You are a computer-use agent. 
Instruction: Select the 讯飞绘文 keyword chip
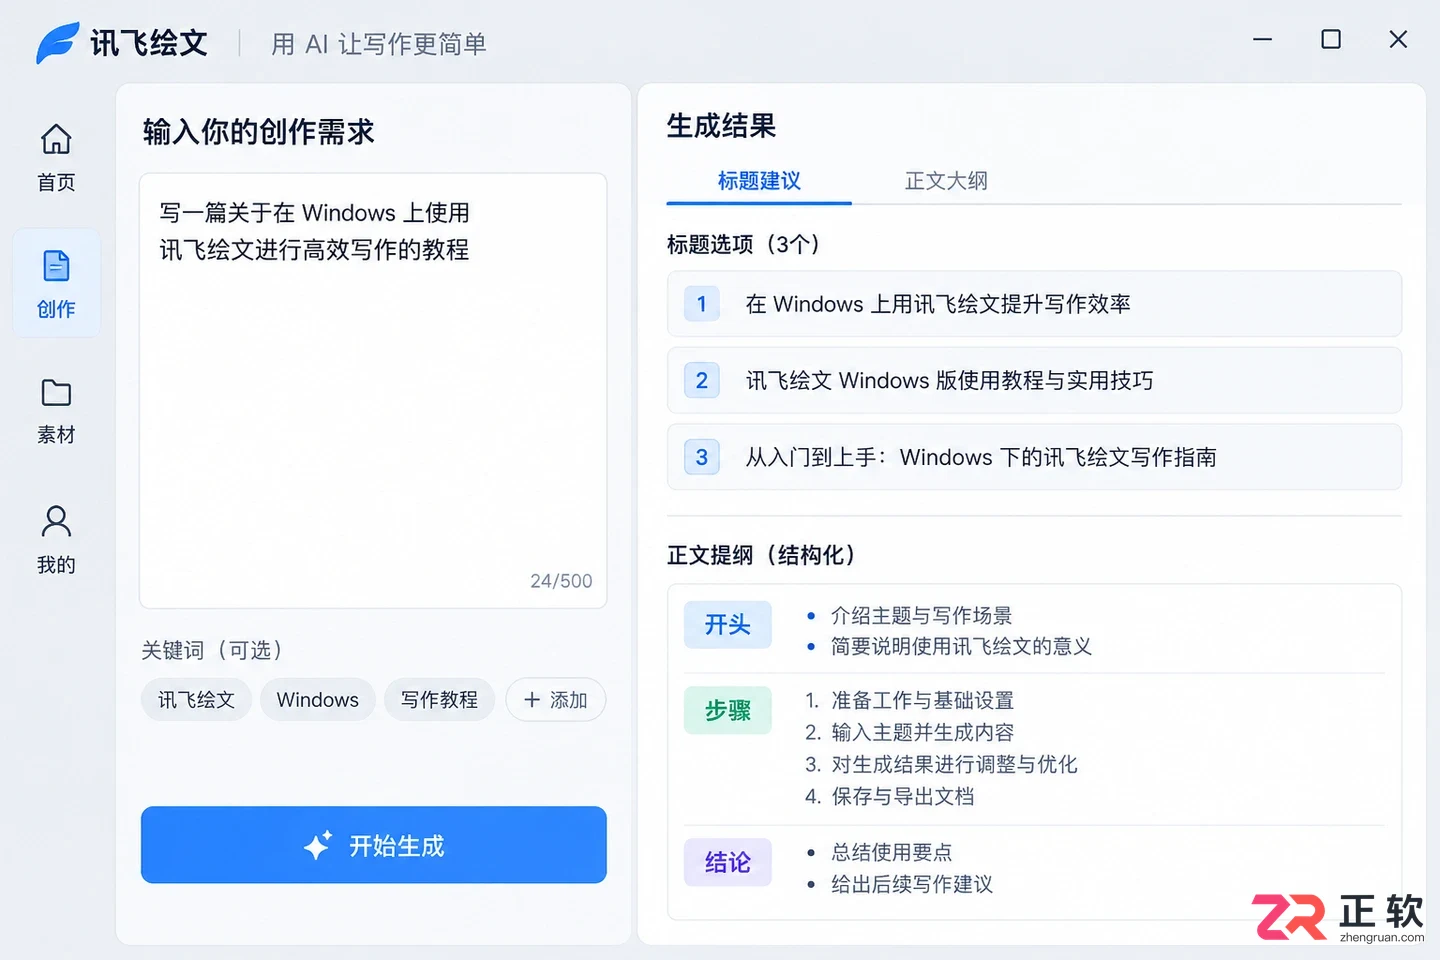pyautogui.click(x=196, y=700)
